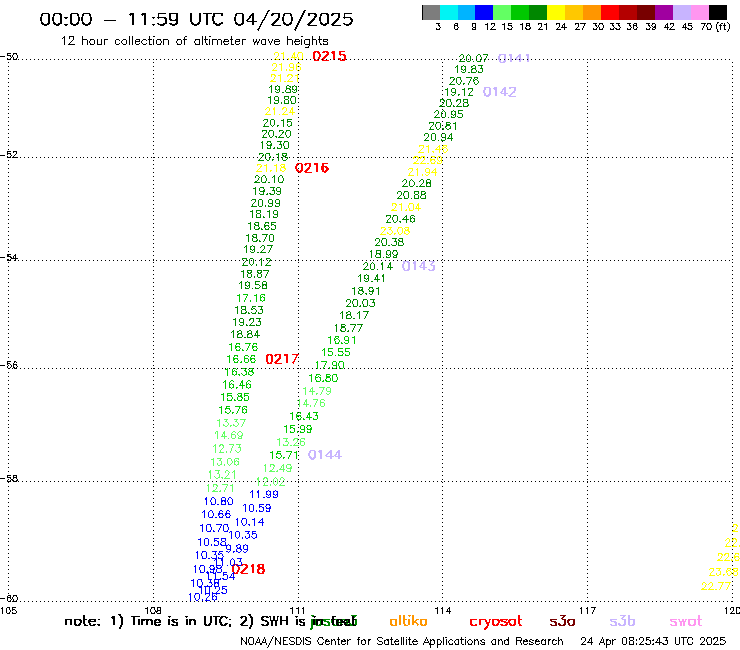The height and width of the screenshot is (650, 740).
Task: Click the s3a satellite legend label
Action: [x=562, y=621]
